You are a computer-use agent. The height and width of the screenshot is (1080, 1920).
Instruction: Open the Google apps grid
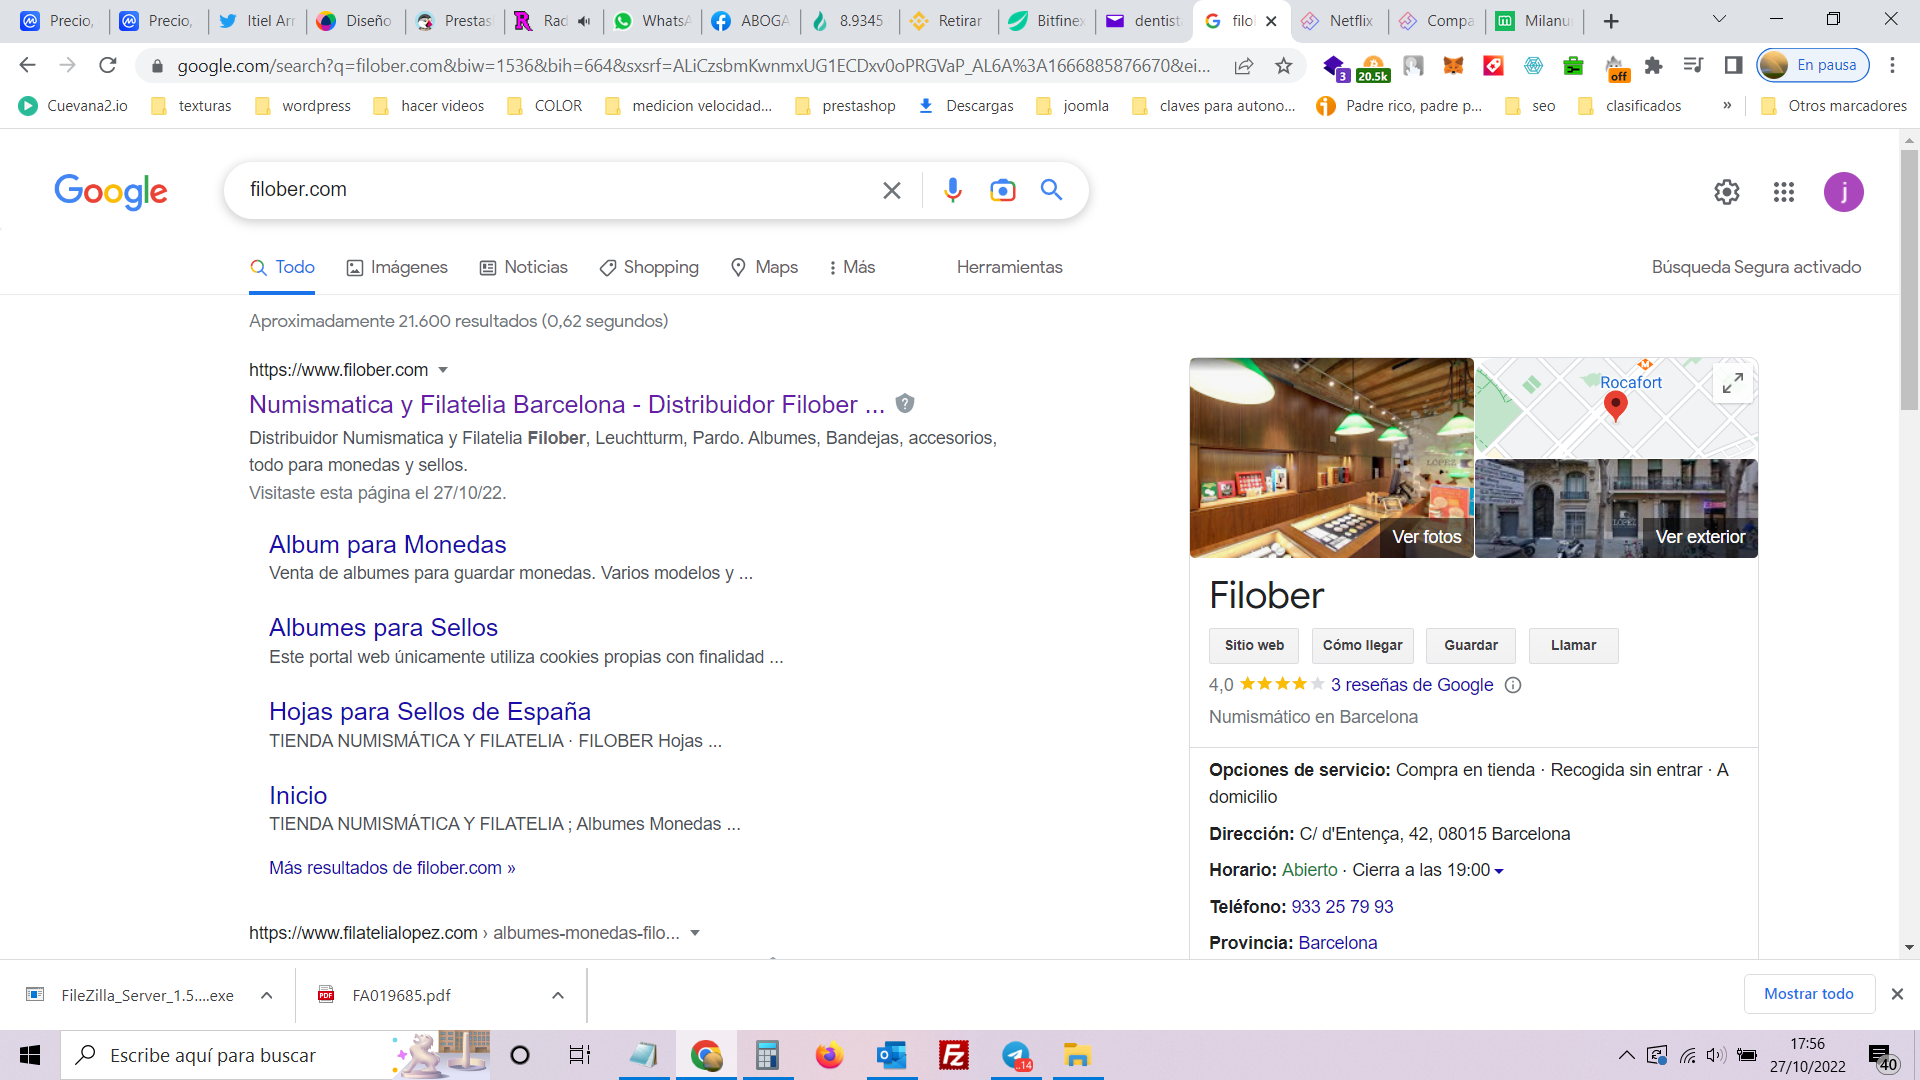pyautogui.click(x=1783, y=192)
